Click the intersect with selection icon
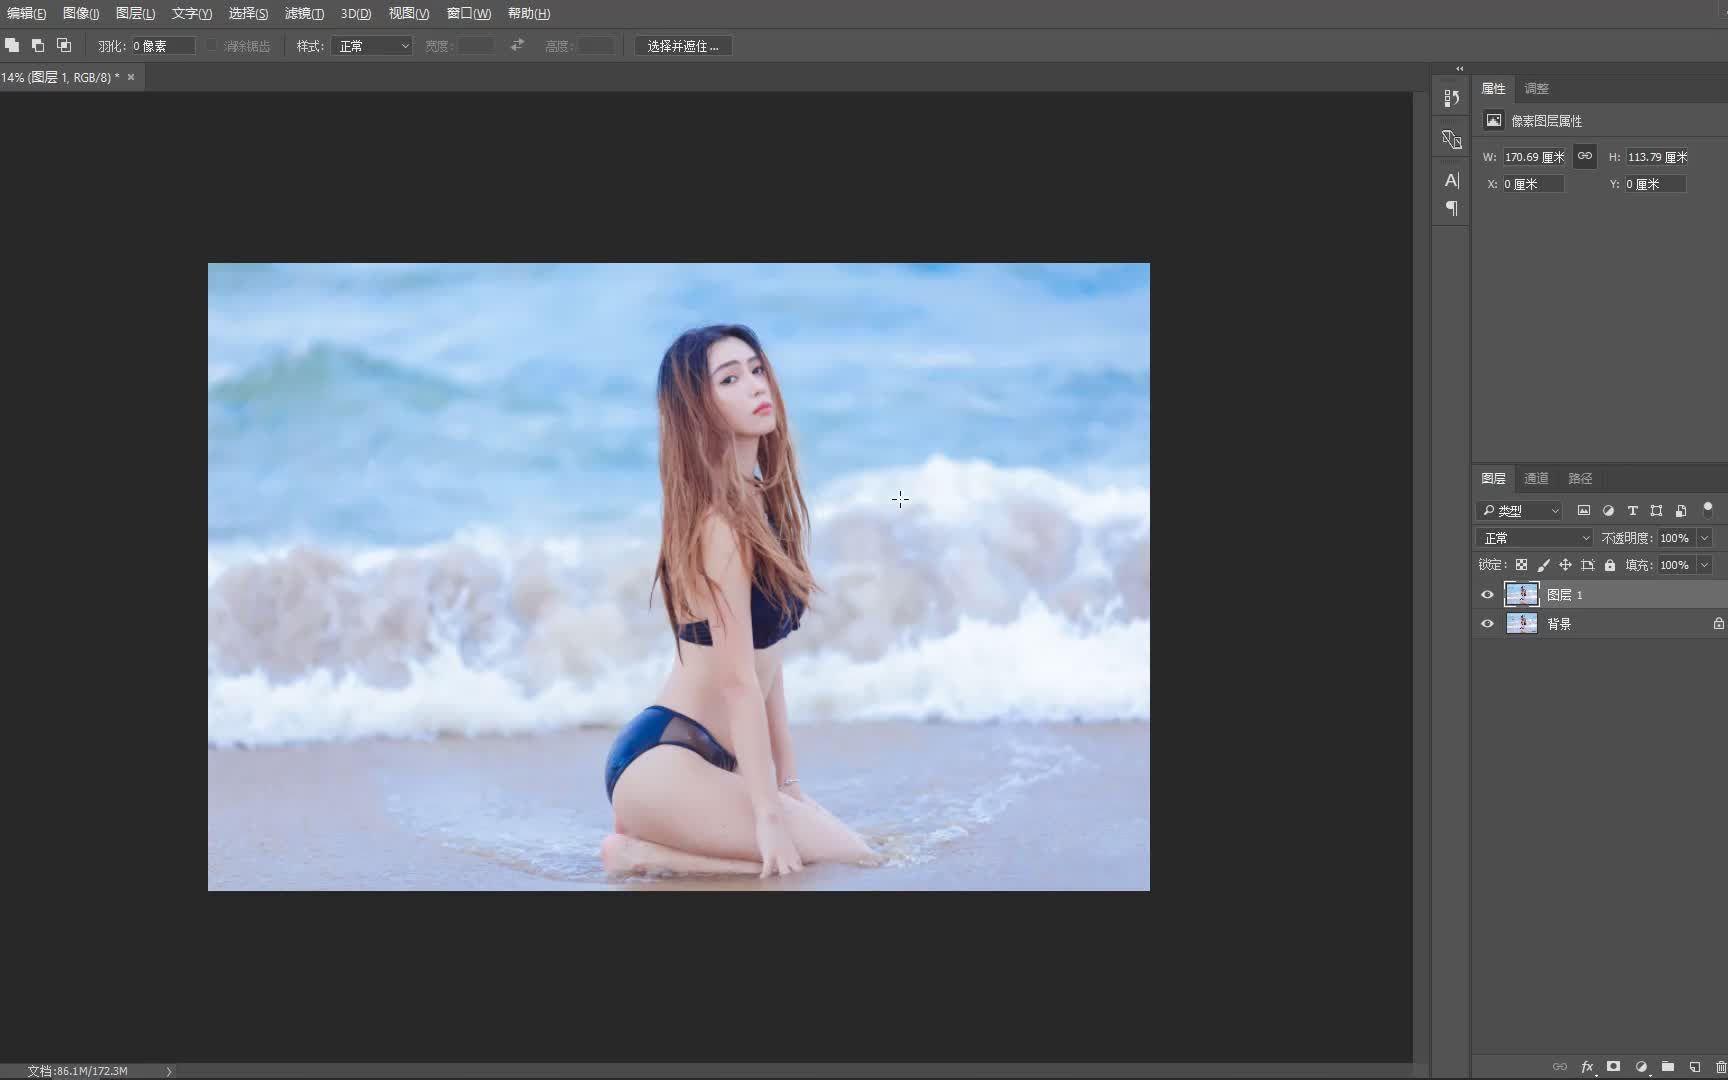 pyautogui.click(x=64, y=45)
